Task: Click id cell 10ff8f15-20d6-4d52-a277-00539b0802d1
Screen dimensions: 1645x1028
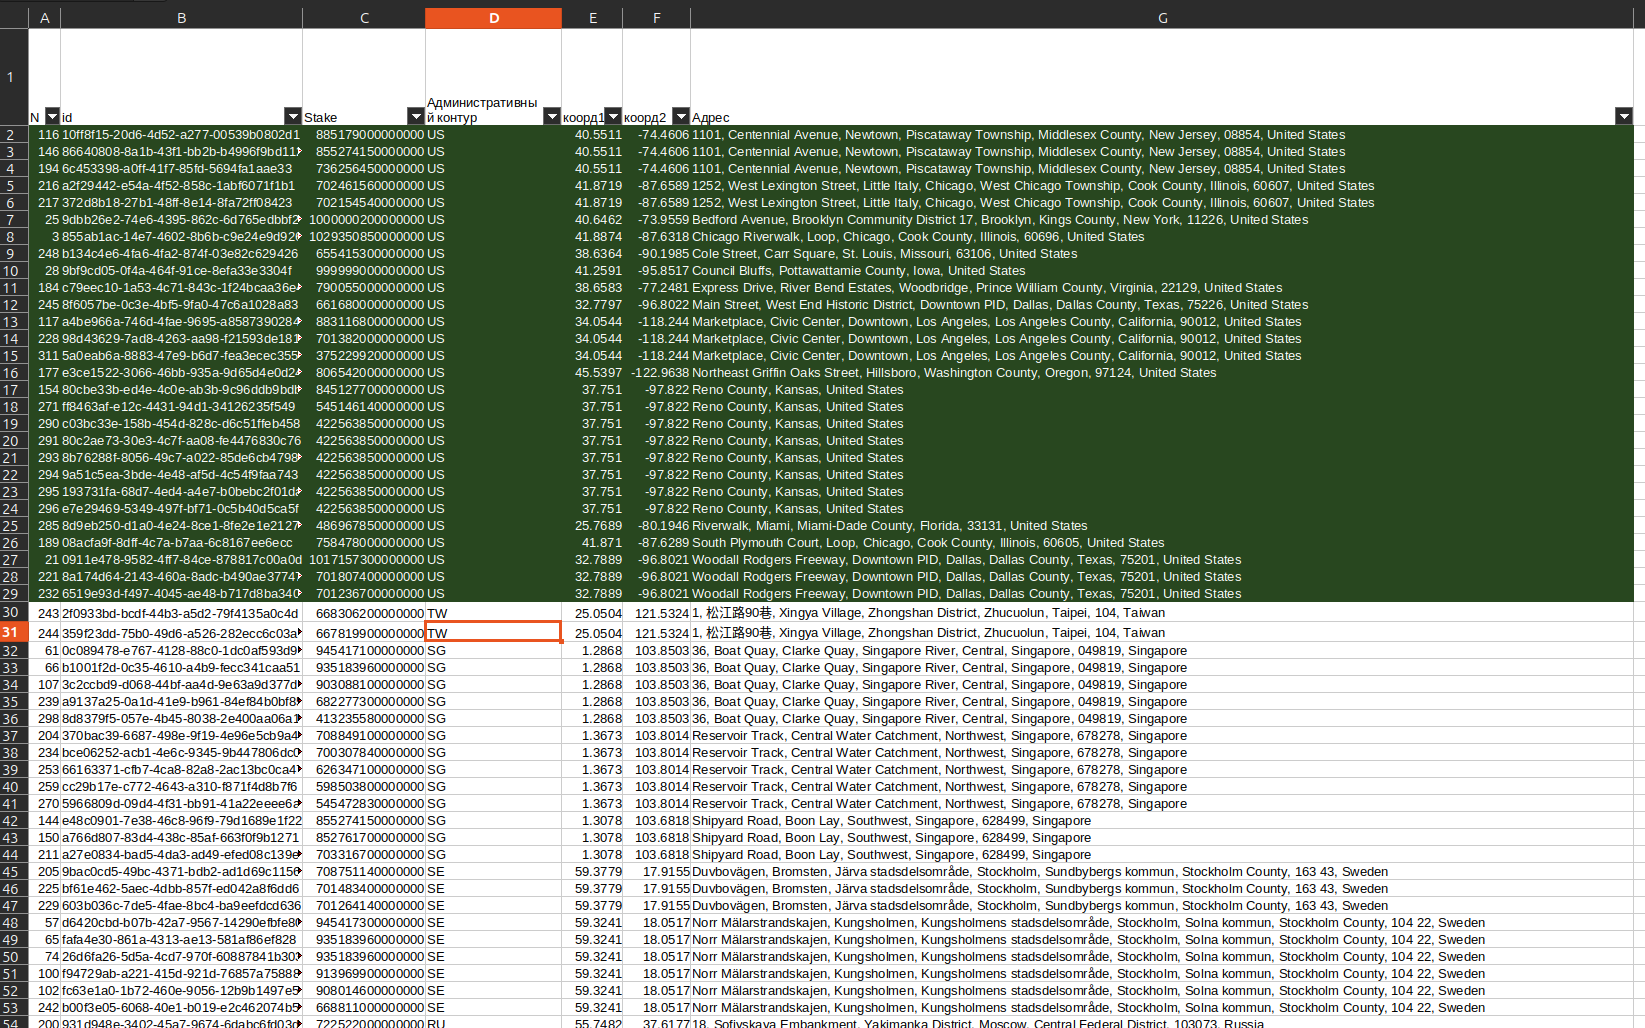Action: pyautogui.click(x=181, y=134)
